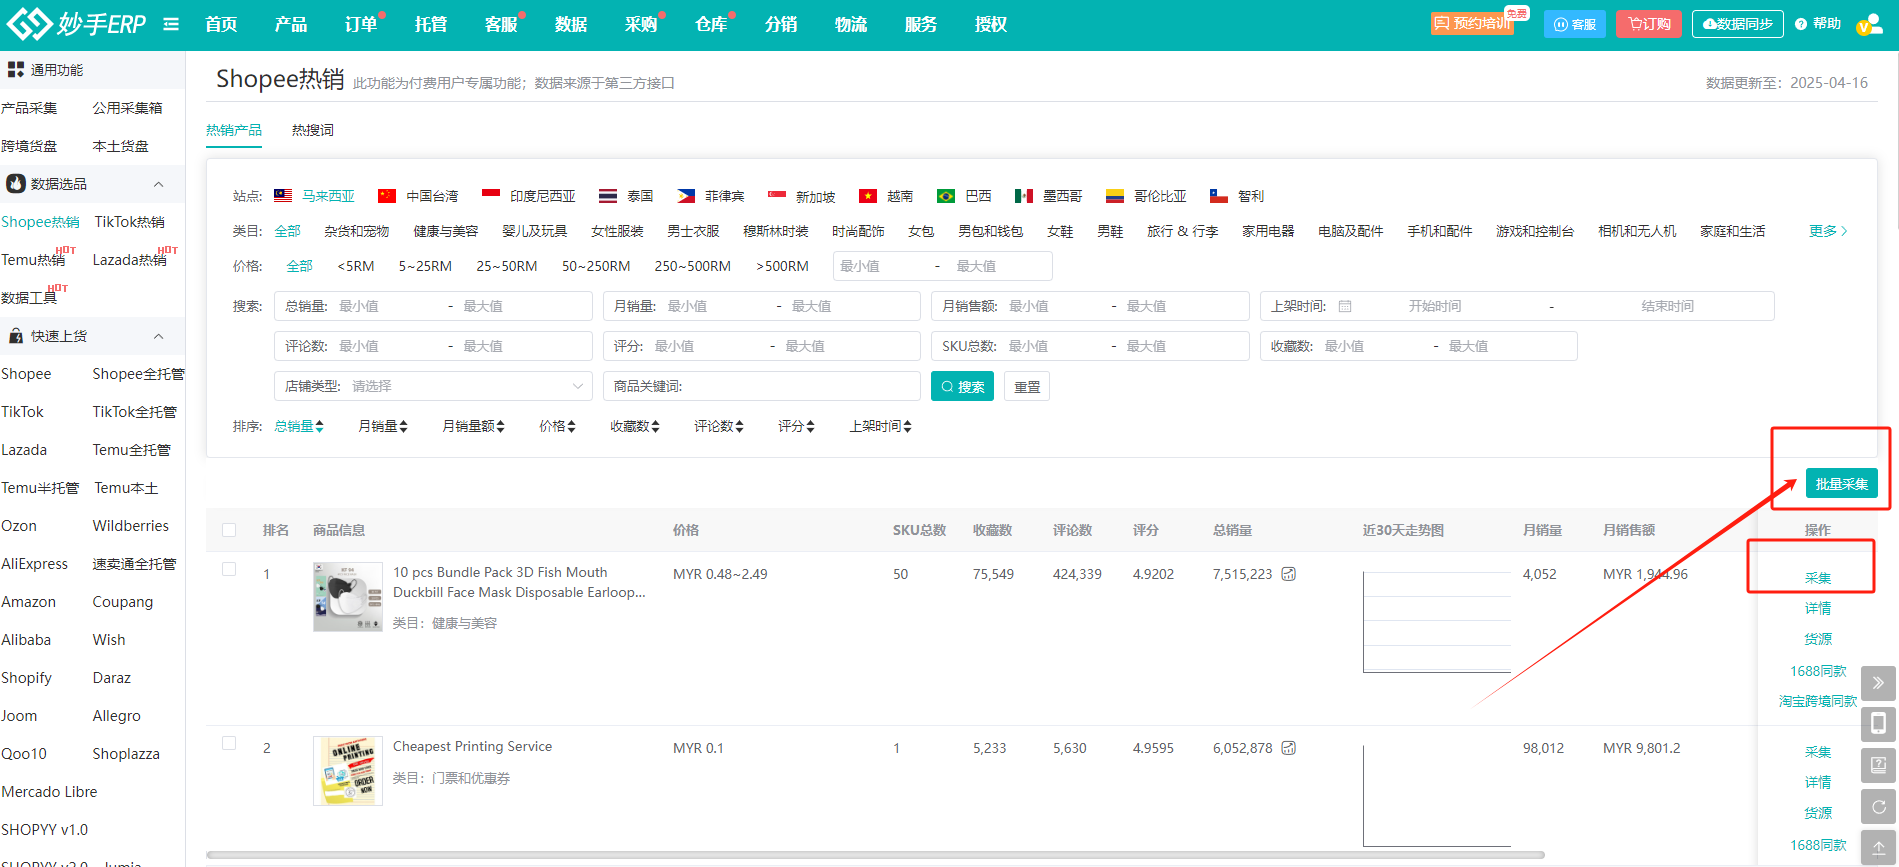Click the 重置 reset button
1899x867 pixels.
[1027, 386]
